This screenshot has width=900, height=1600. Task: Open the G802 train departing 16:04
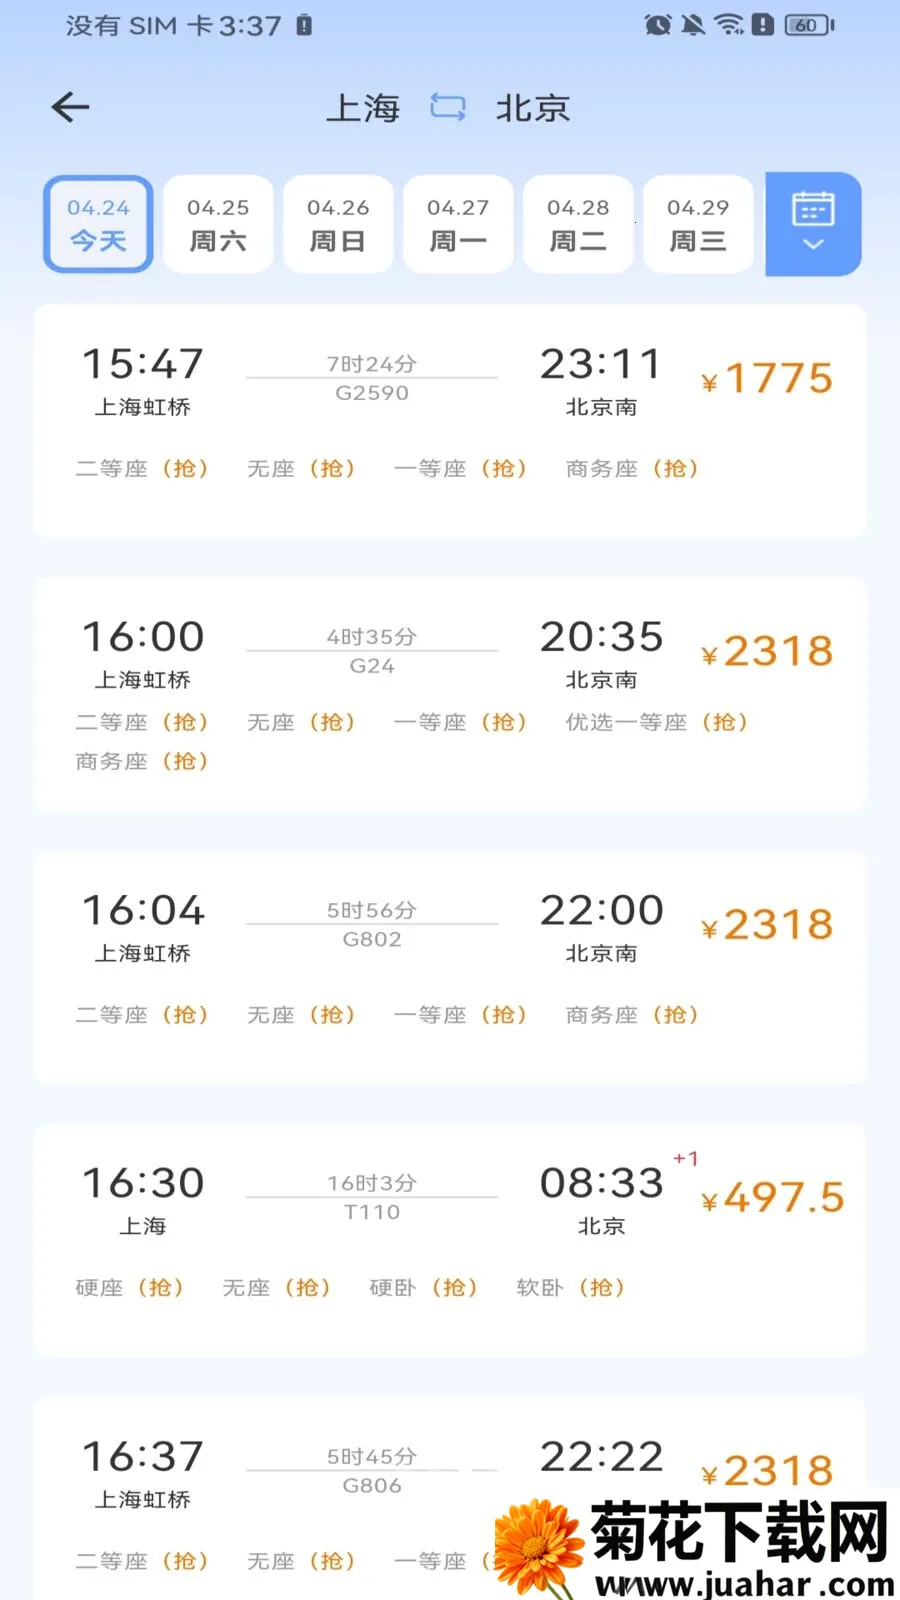(450, 967)
